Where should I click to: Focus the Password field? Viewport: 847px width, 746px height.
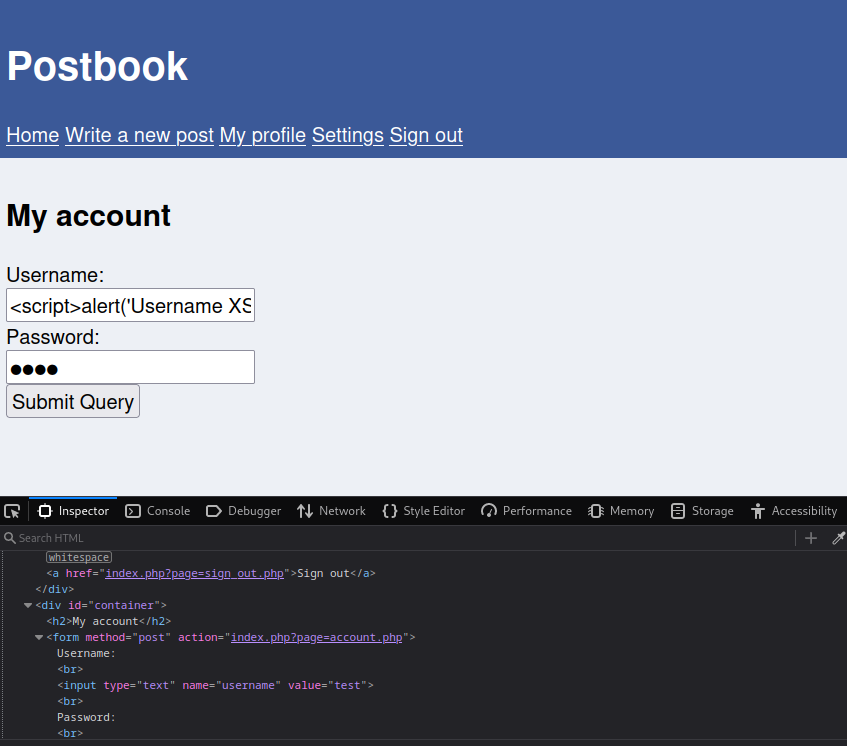(x=130, y=367)
